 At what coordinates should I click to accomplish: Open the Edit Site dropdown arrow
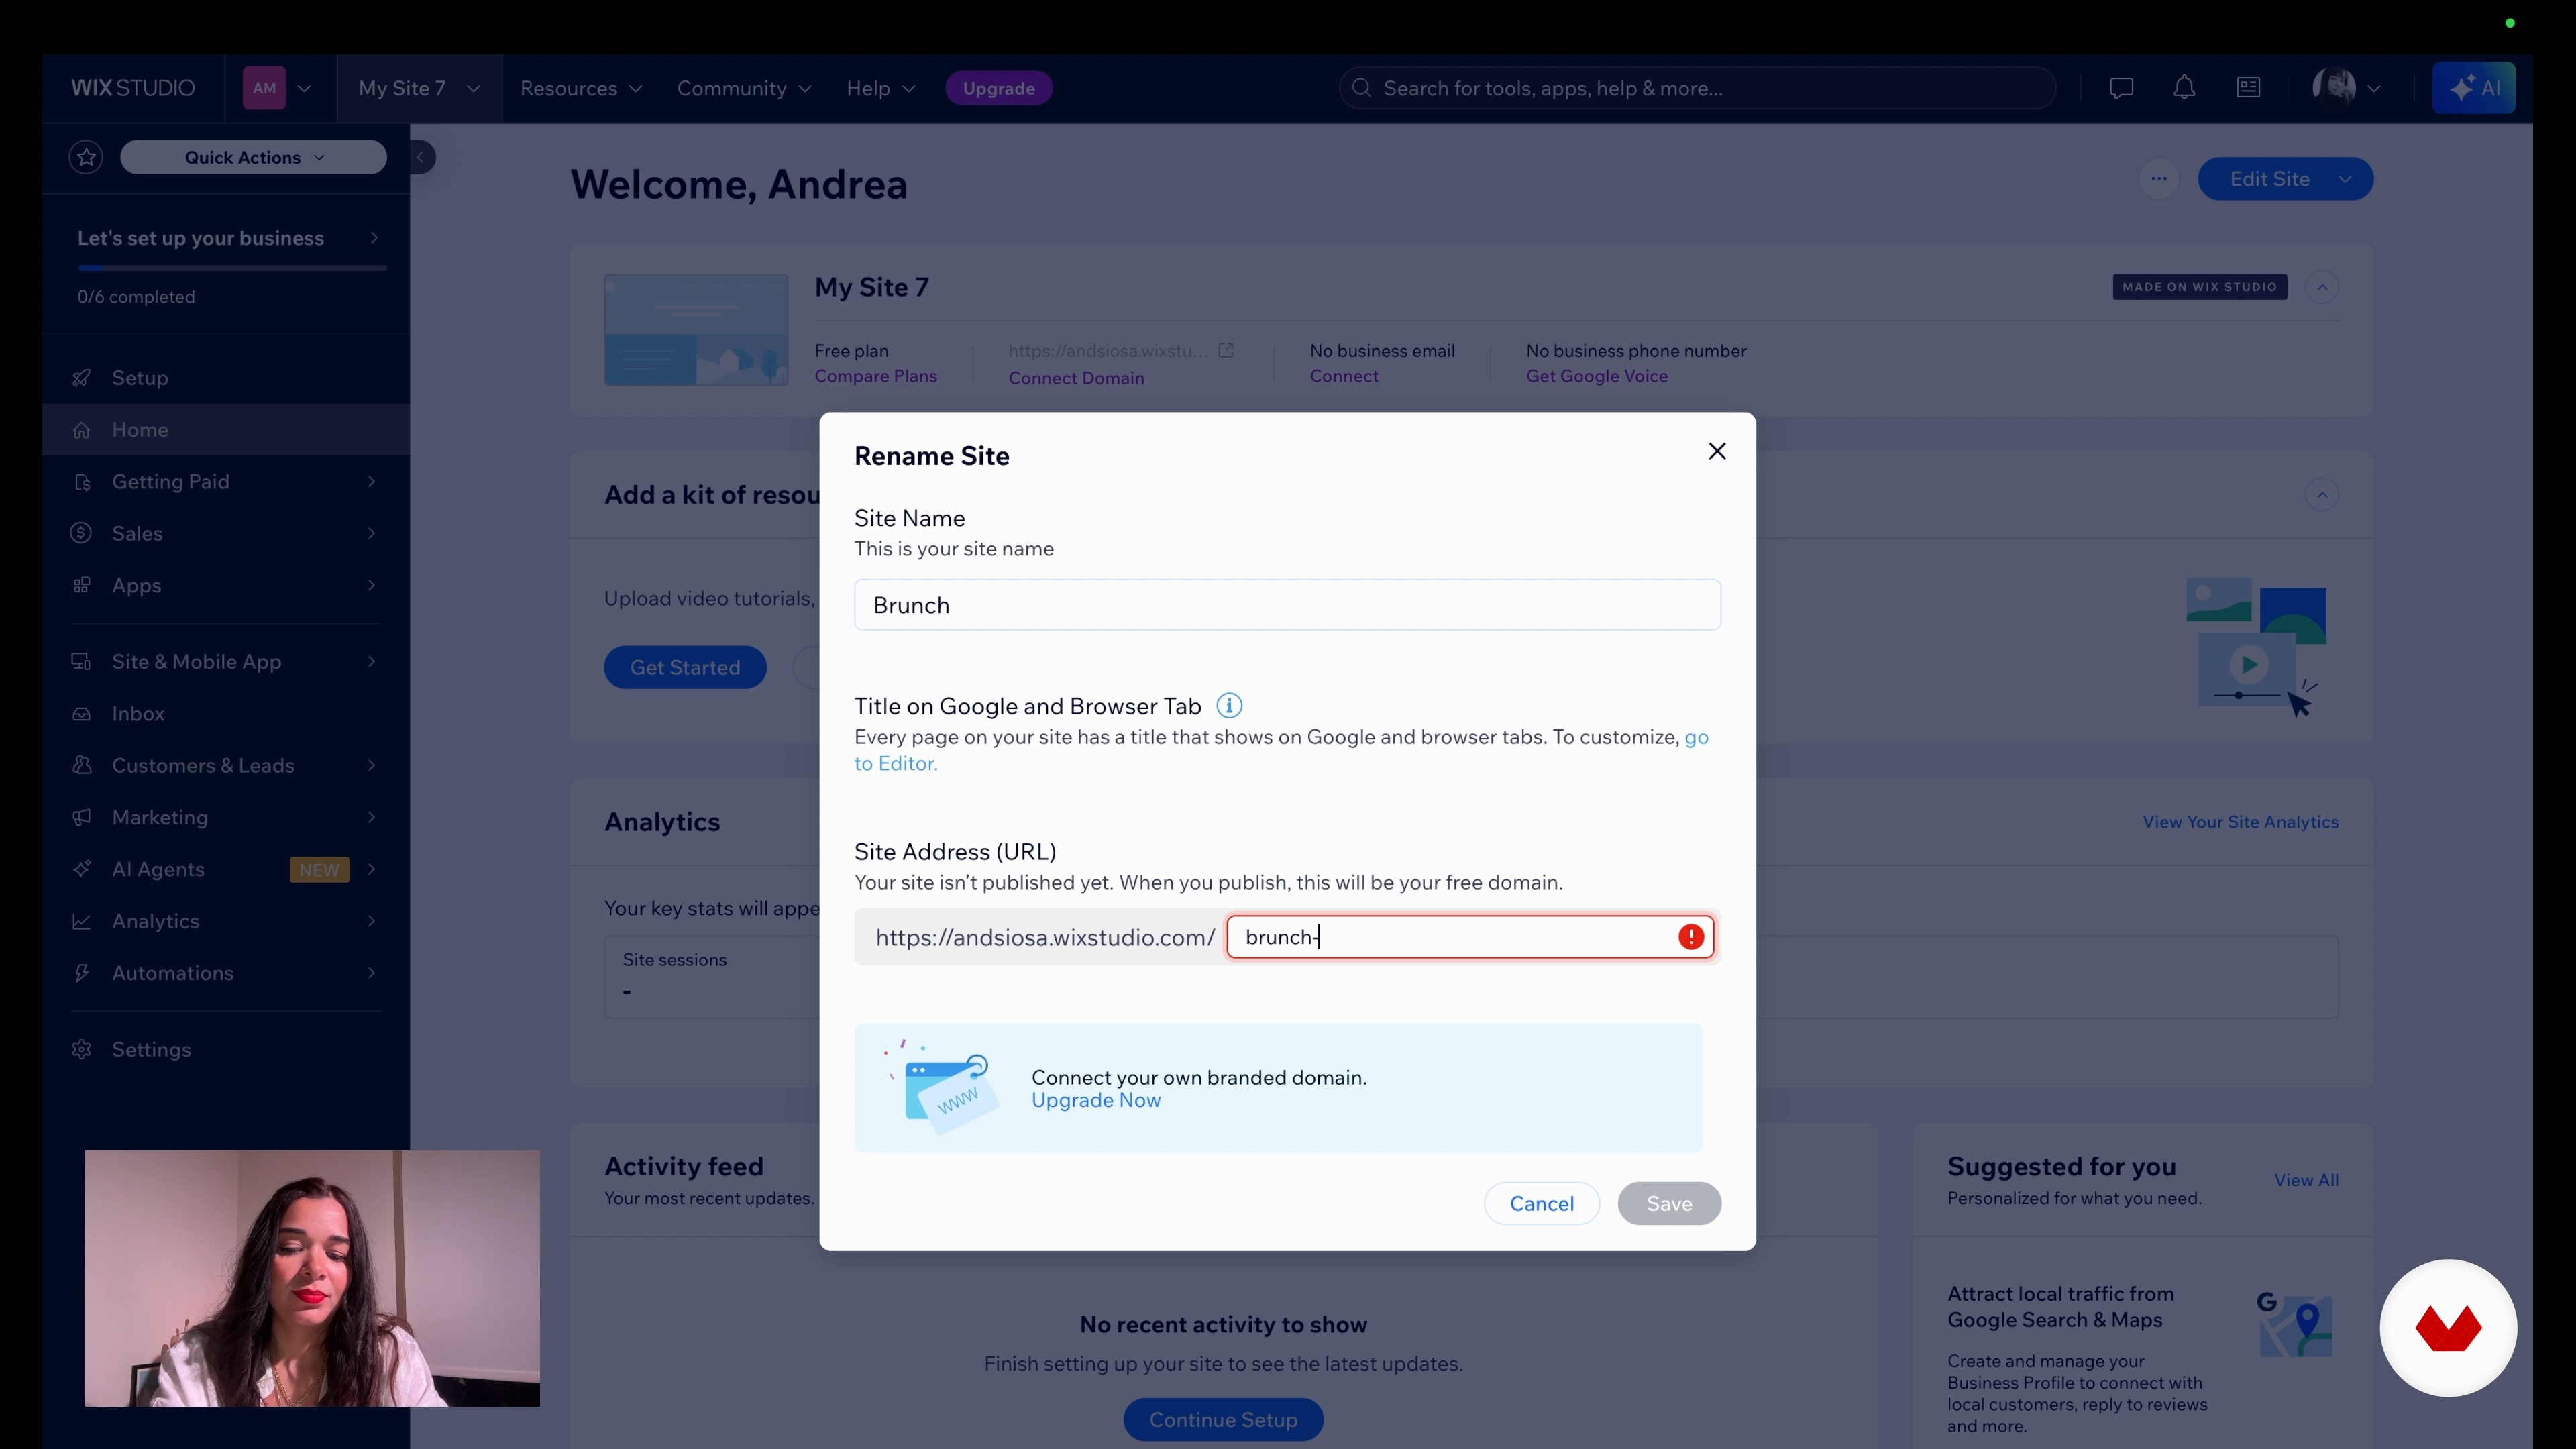(2346, 179)
